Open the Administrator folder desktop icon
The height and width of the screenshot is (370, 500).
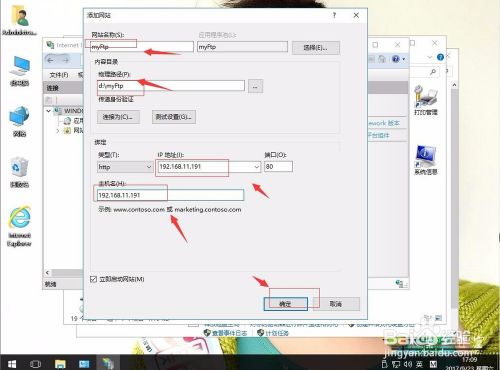(x=19, y=19)
